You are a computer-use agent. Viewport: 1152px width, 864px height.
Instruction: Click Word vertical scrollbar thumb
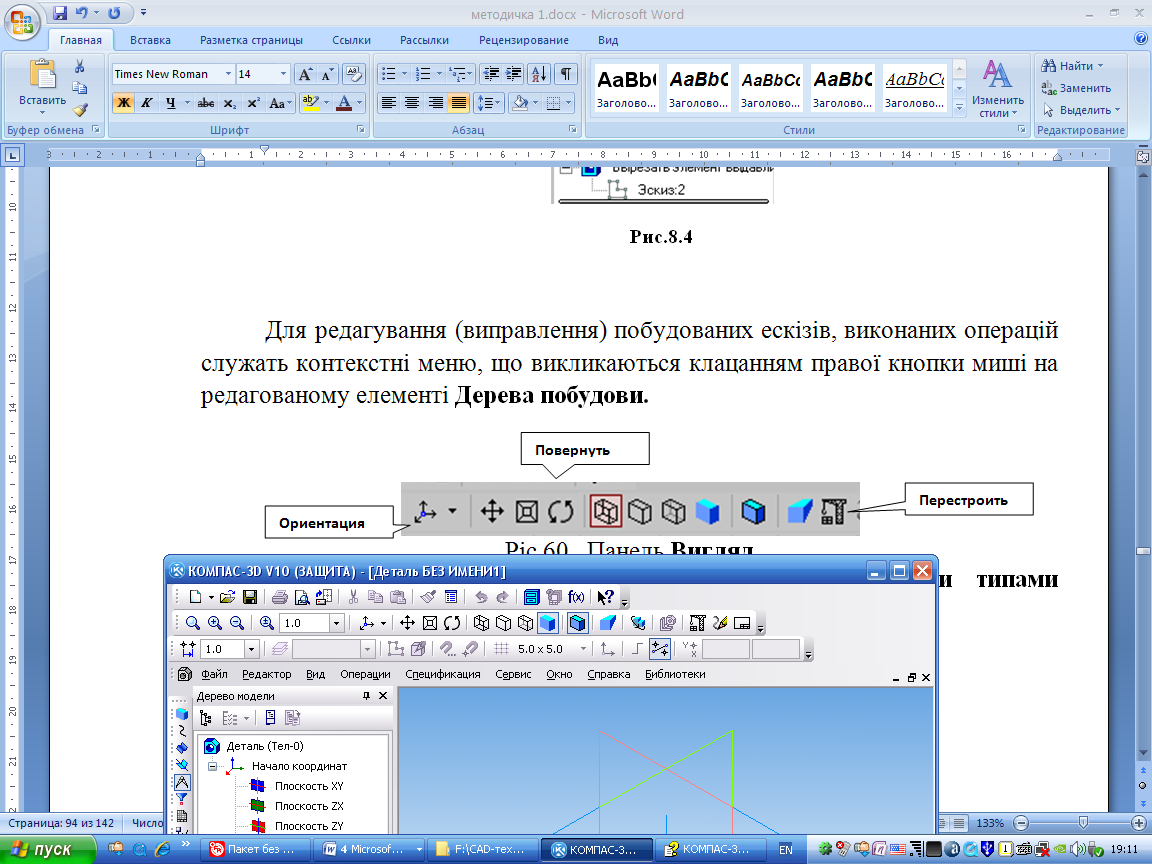(x=1142, y=550)
